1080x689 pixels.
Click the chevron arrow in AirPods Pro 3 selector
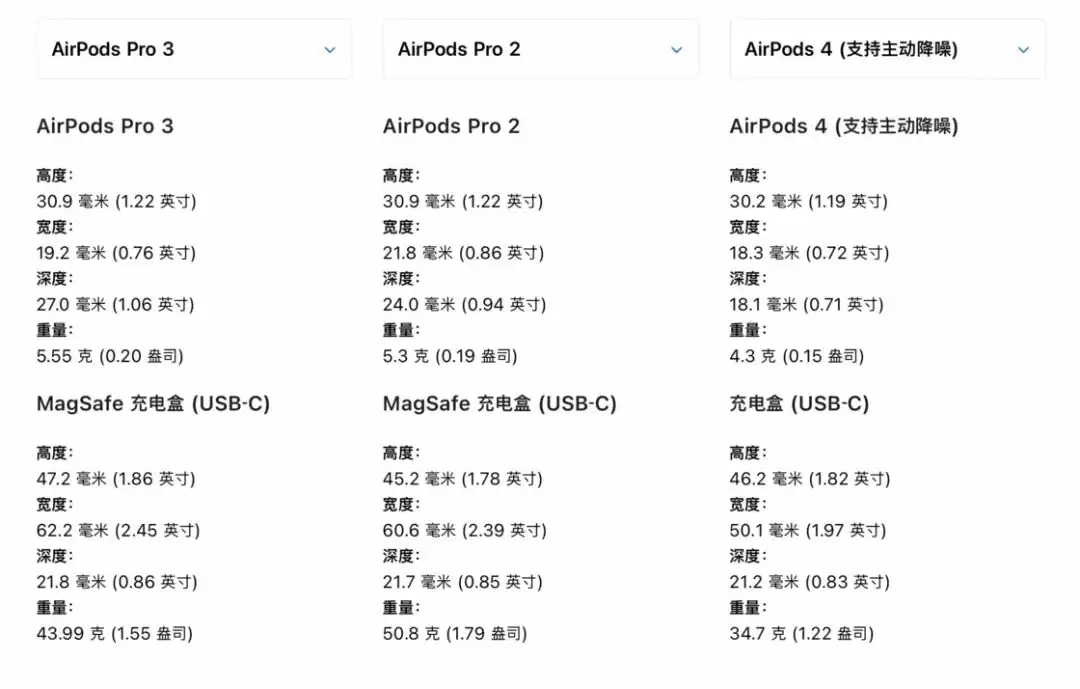[x=330, y=50]
